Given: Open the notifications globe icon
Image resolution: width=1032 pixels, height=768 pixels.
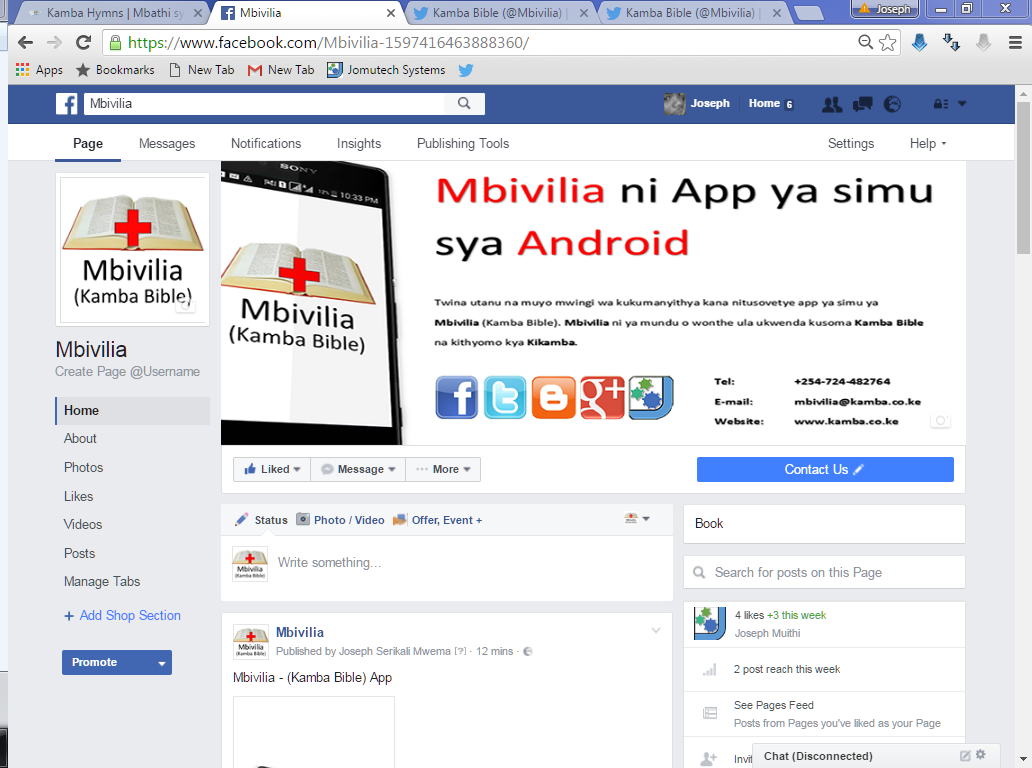Looking at the screenshot, I should [892, 103].
